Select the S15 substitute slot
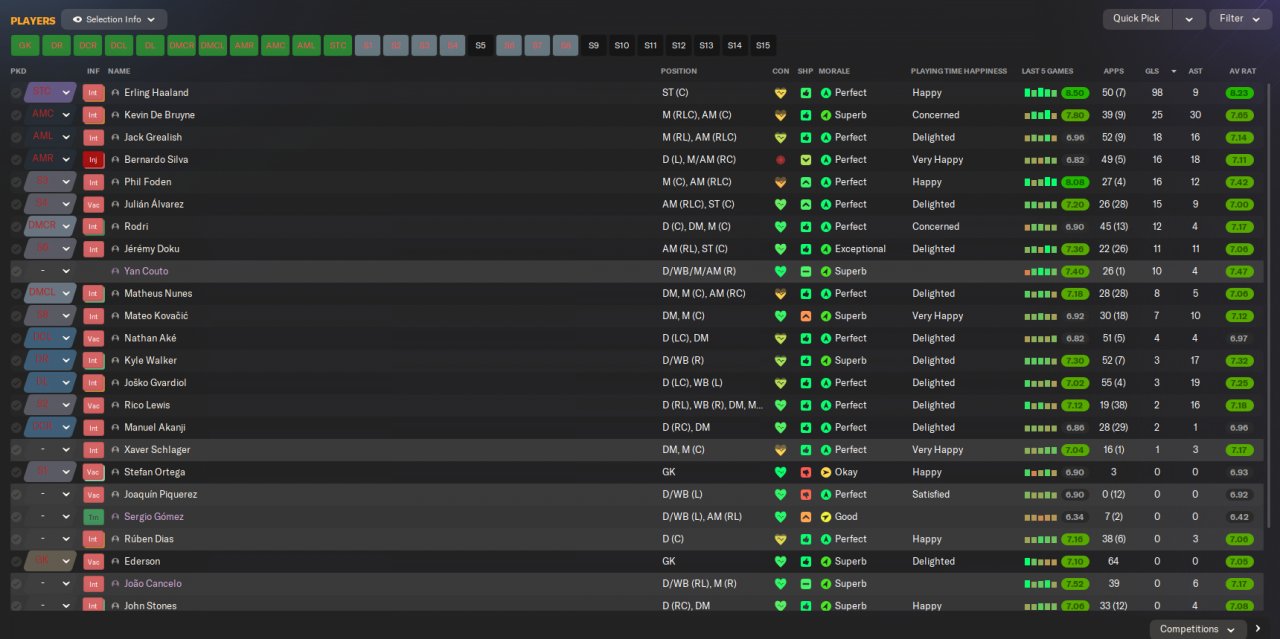 coord(763,46)
